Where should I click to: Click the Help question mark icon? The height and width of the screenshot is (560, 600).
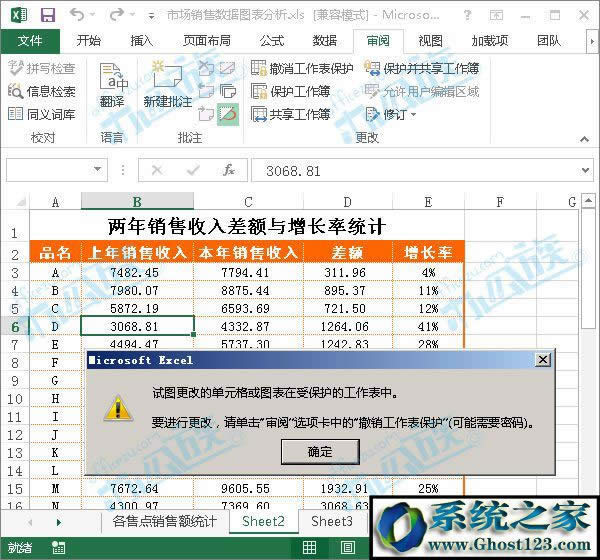(x=467, y=15)
